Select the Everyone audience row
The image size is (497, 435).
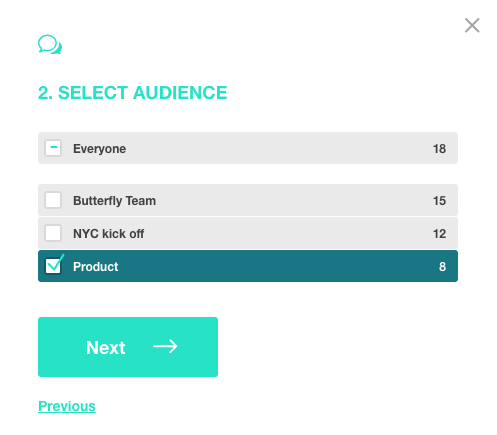click(x=248, y=148)
